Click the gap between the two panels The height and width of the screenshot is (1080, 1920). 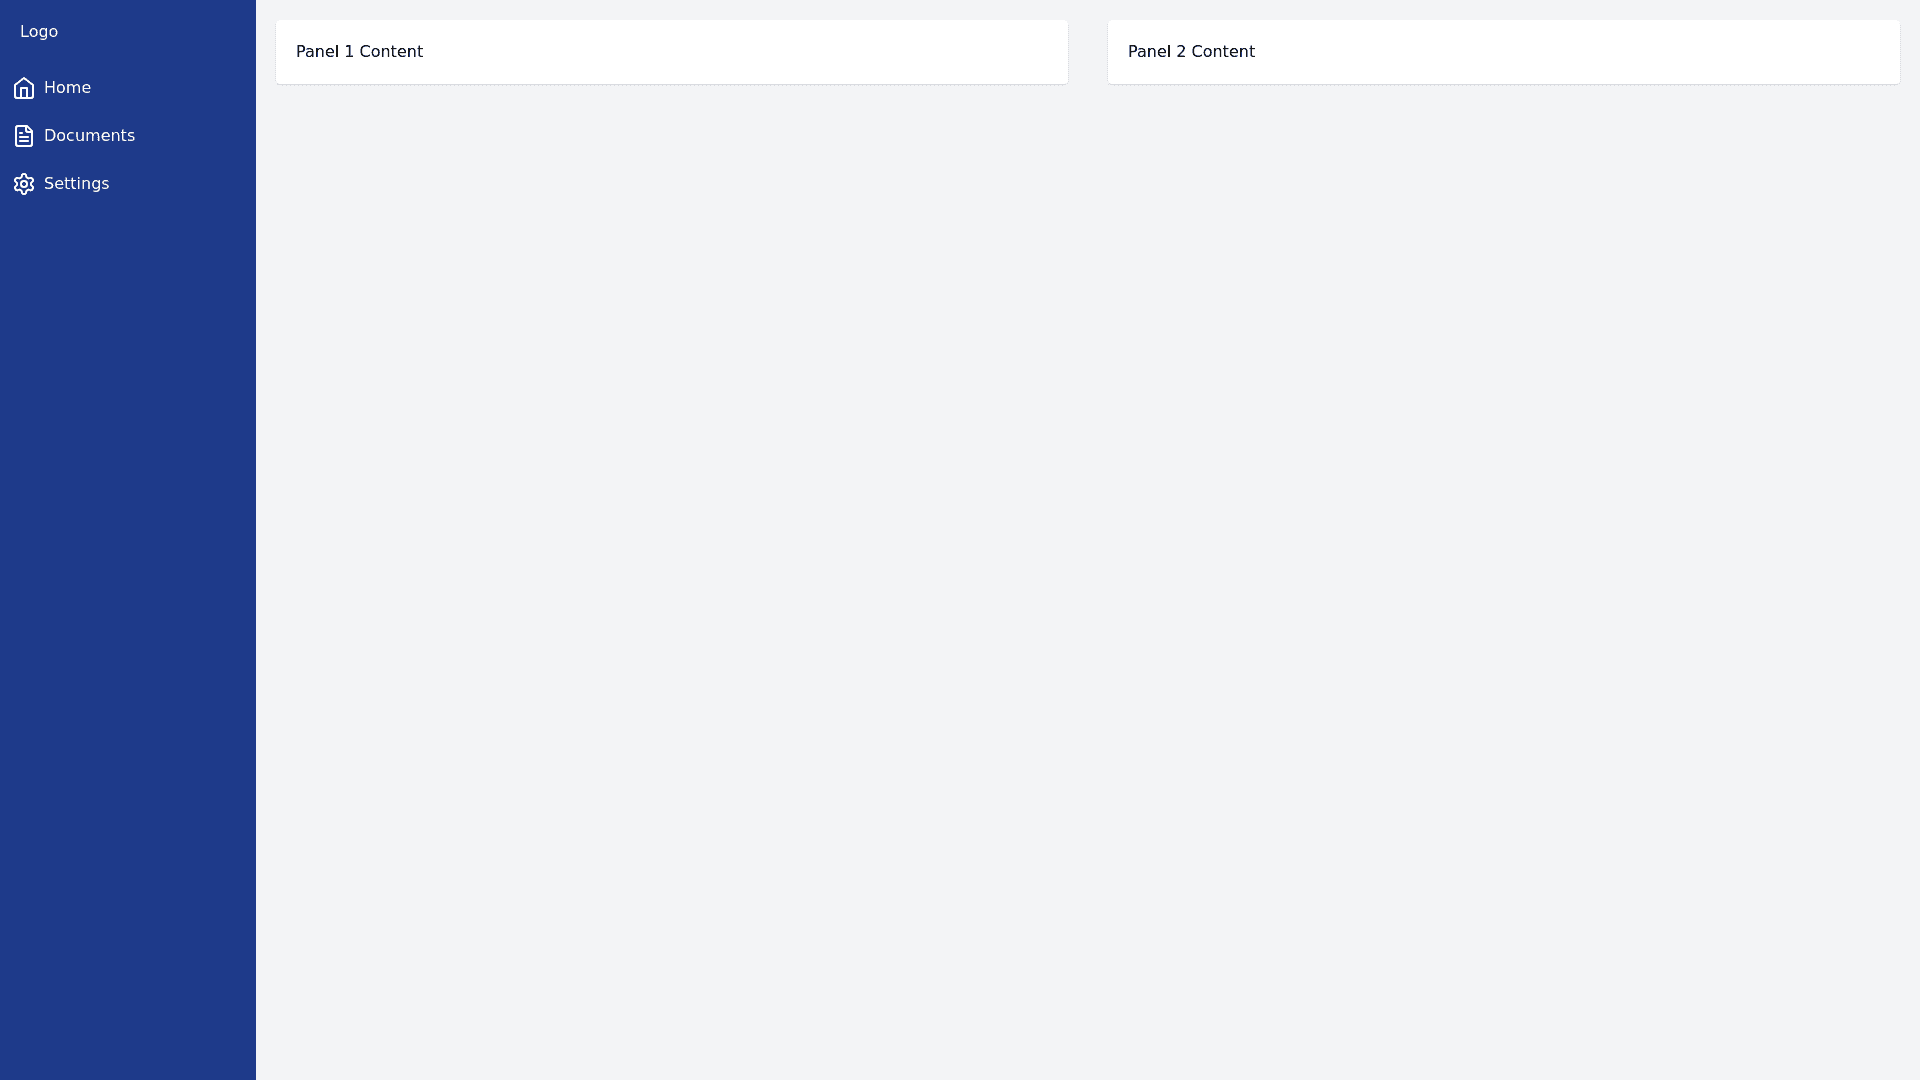(x=1088, y=52)
